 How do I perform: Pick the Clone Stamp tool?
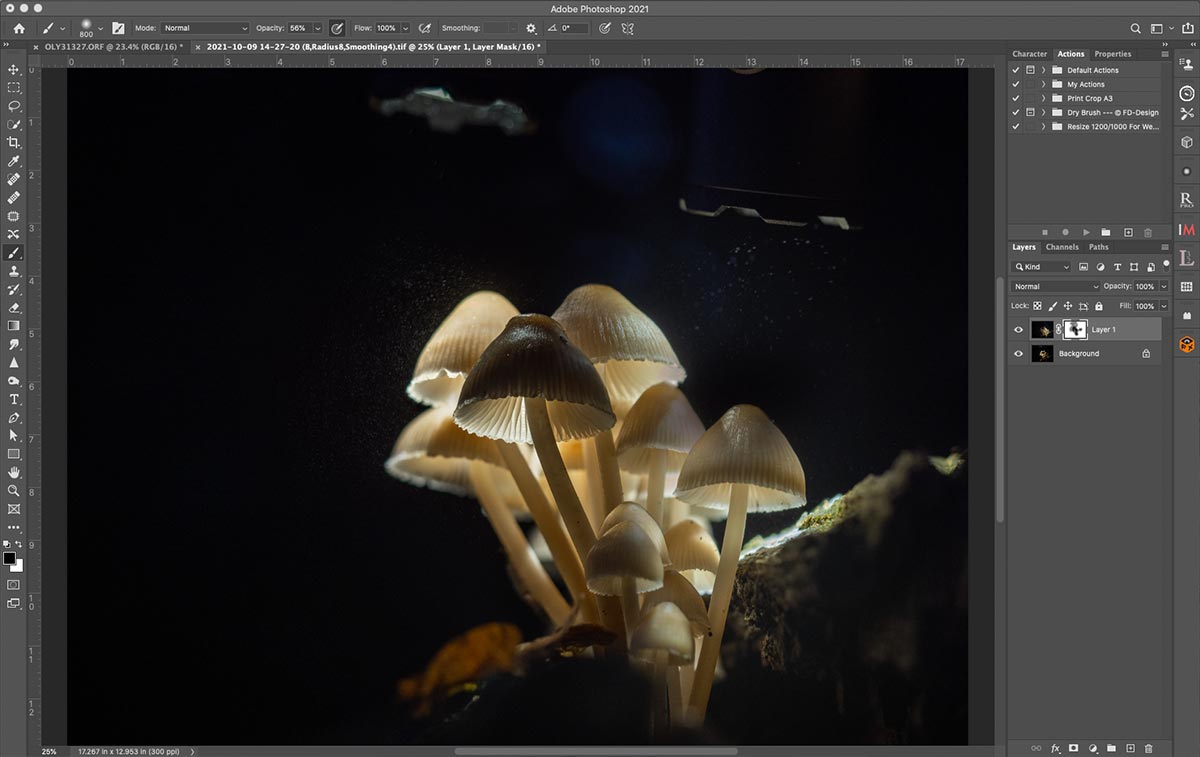[x=14, y=271]
